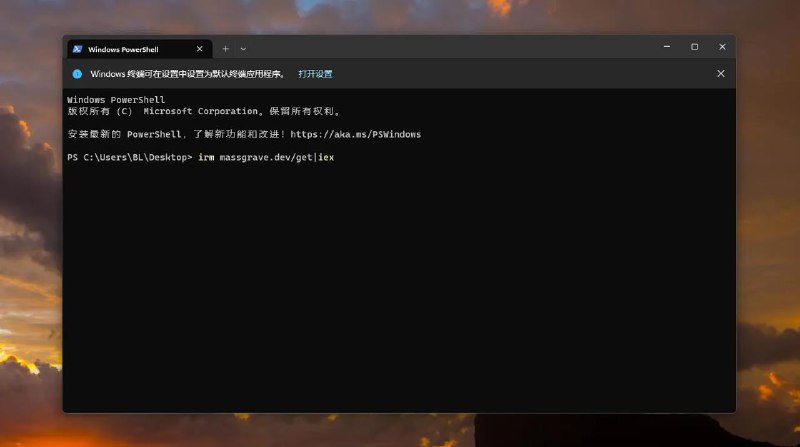800x447 pixels.
Task: Click the first line reading Windows PowerShell
Action: tap(116, 100)
